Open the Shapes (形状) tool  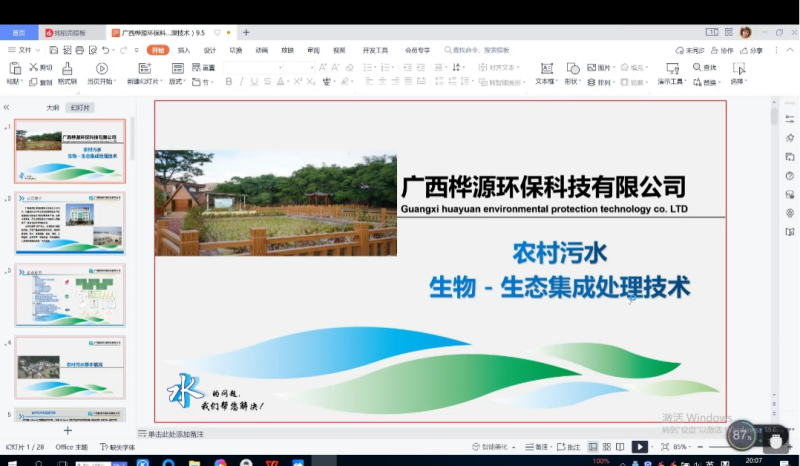point(572,69)
